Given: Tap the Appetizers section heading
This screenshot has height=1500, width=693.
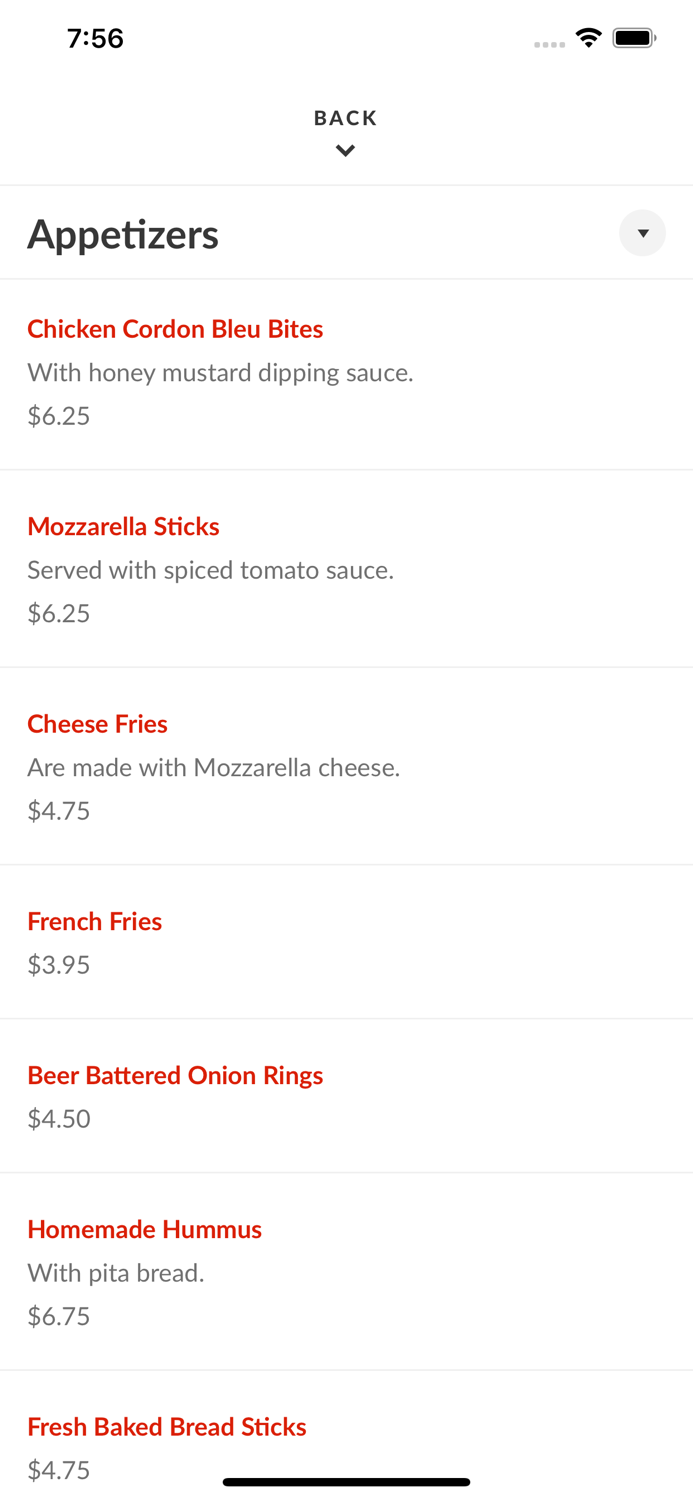Looking at the screenshot, I should (123, 233).
